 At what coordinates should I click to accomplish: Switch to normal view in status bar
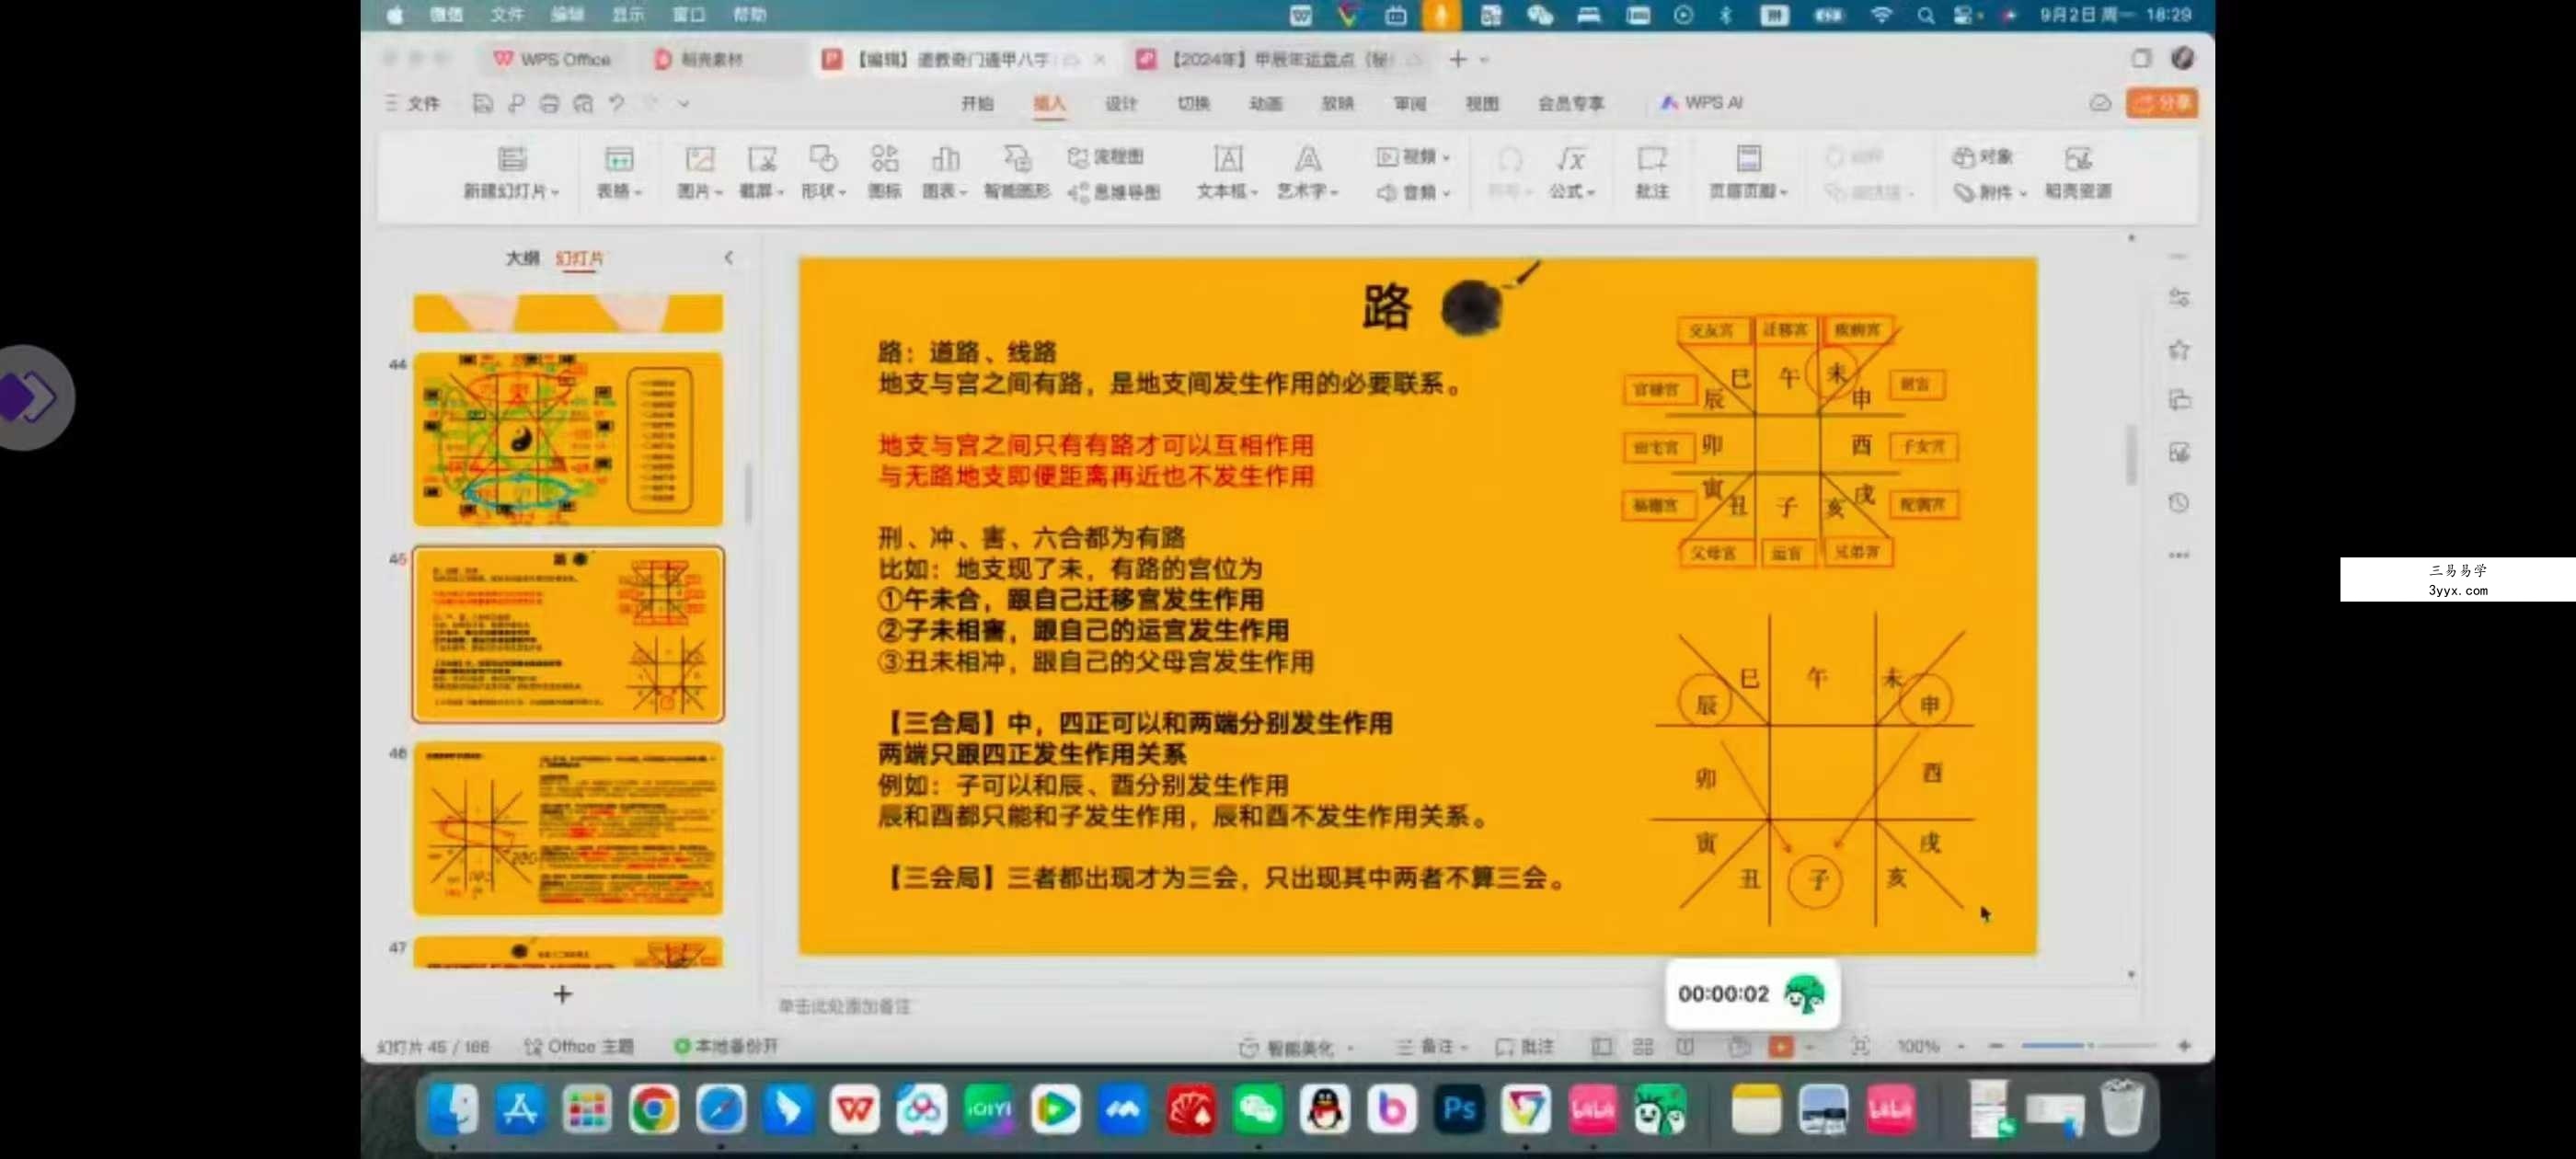pyautogui.click(x=1601, y=1046)
